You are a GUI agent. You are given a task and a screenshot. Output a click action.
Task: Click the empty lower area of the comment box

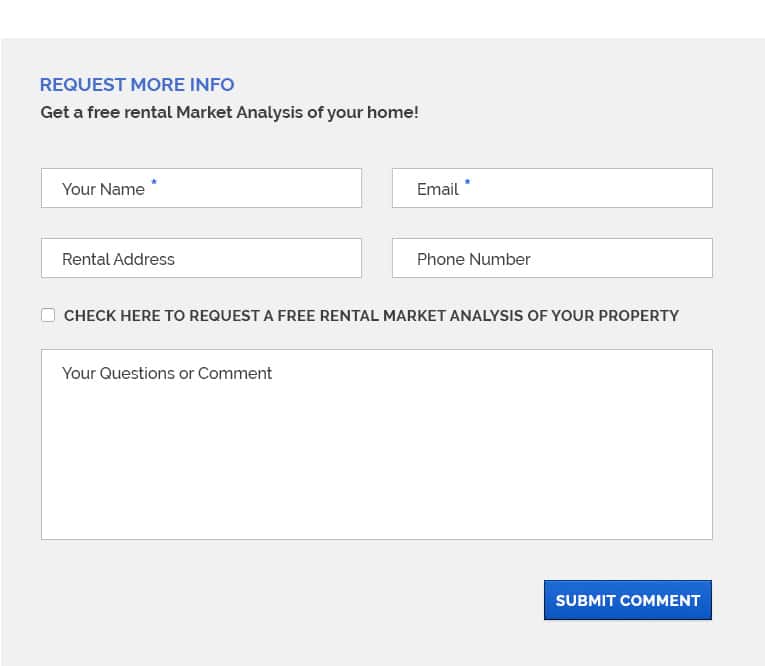(377, 478)
